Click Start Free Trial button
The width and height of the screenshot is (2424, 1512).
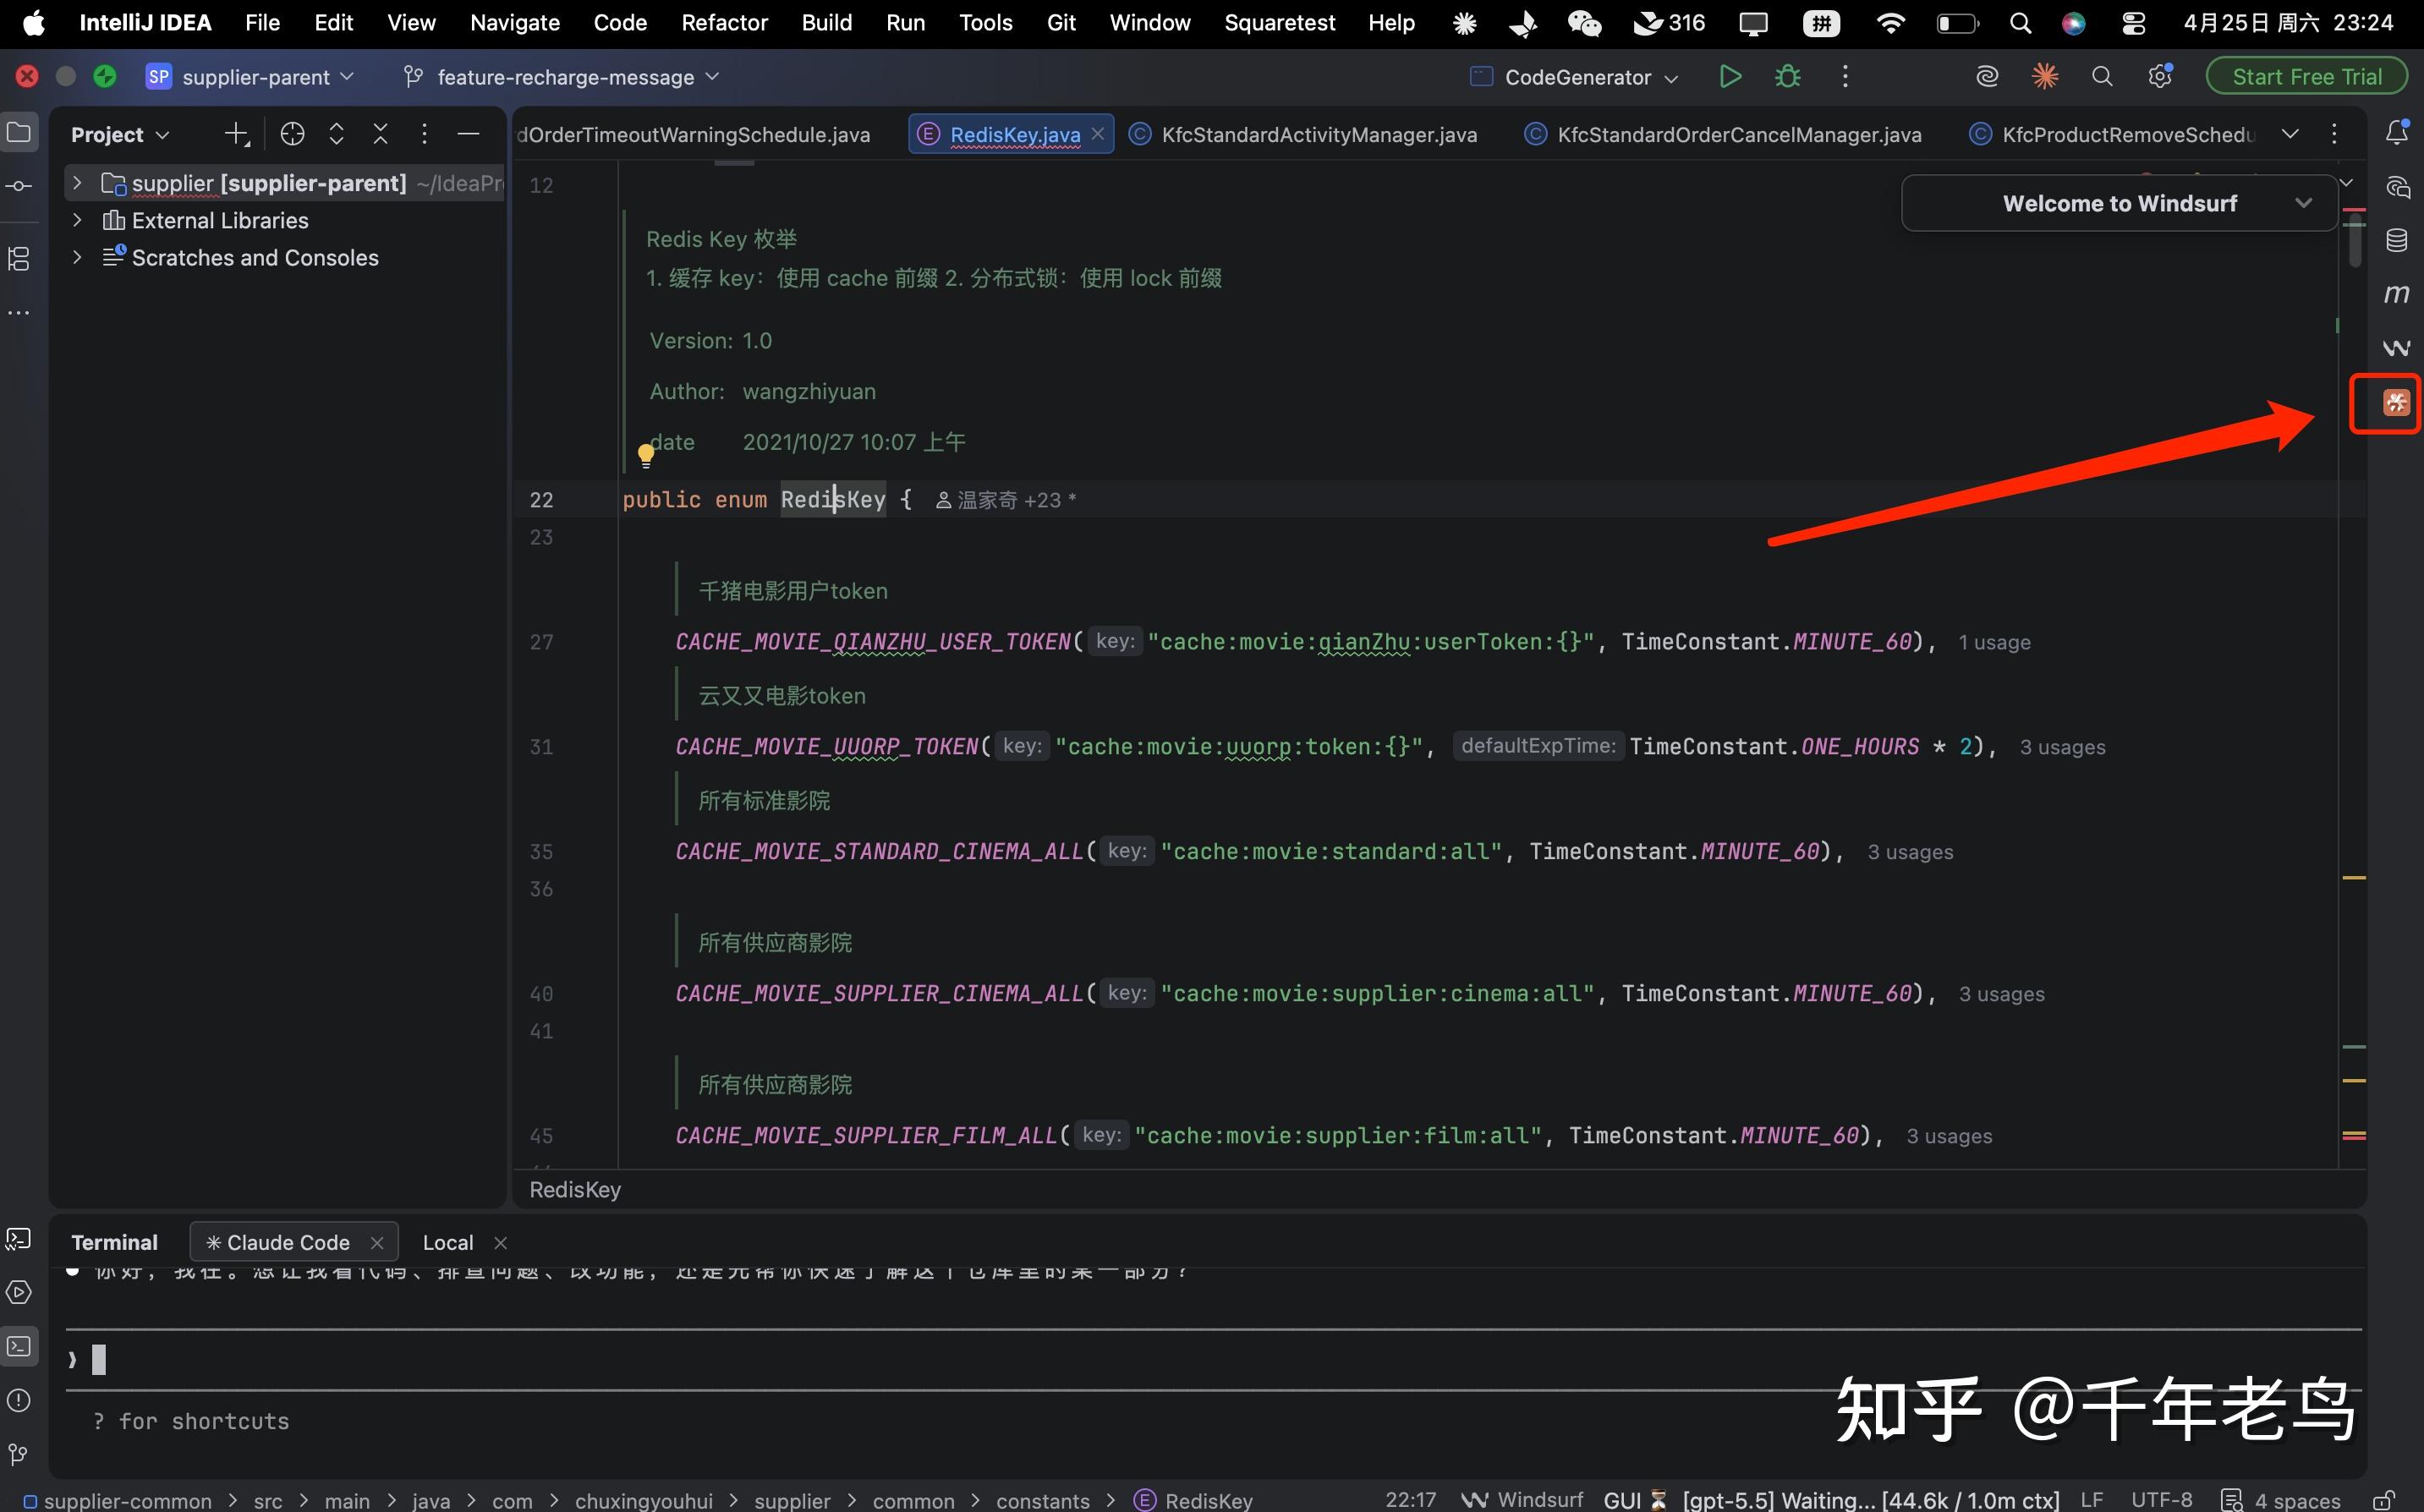2306,77
